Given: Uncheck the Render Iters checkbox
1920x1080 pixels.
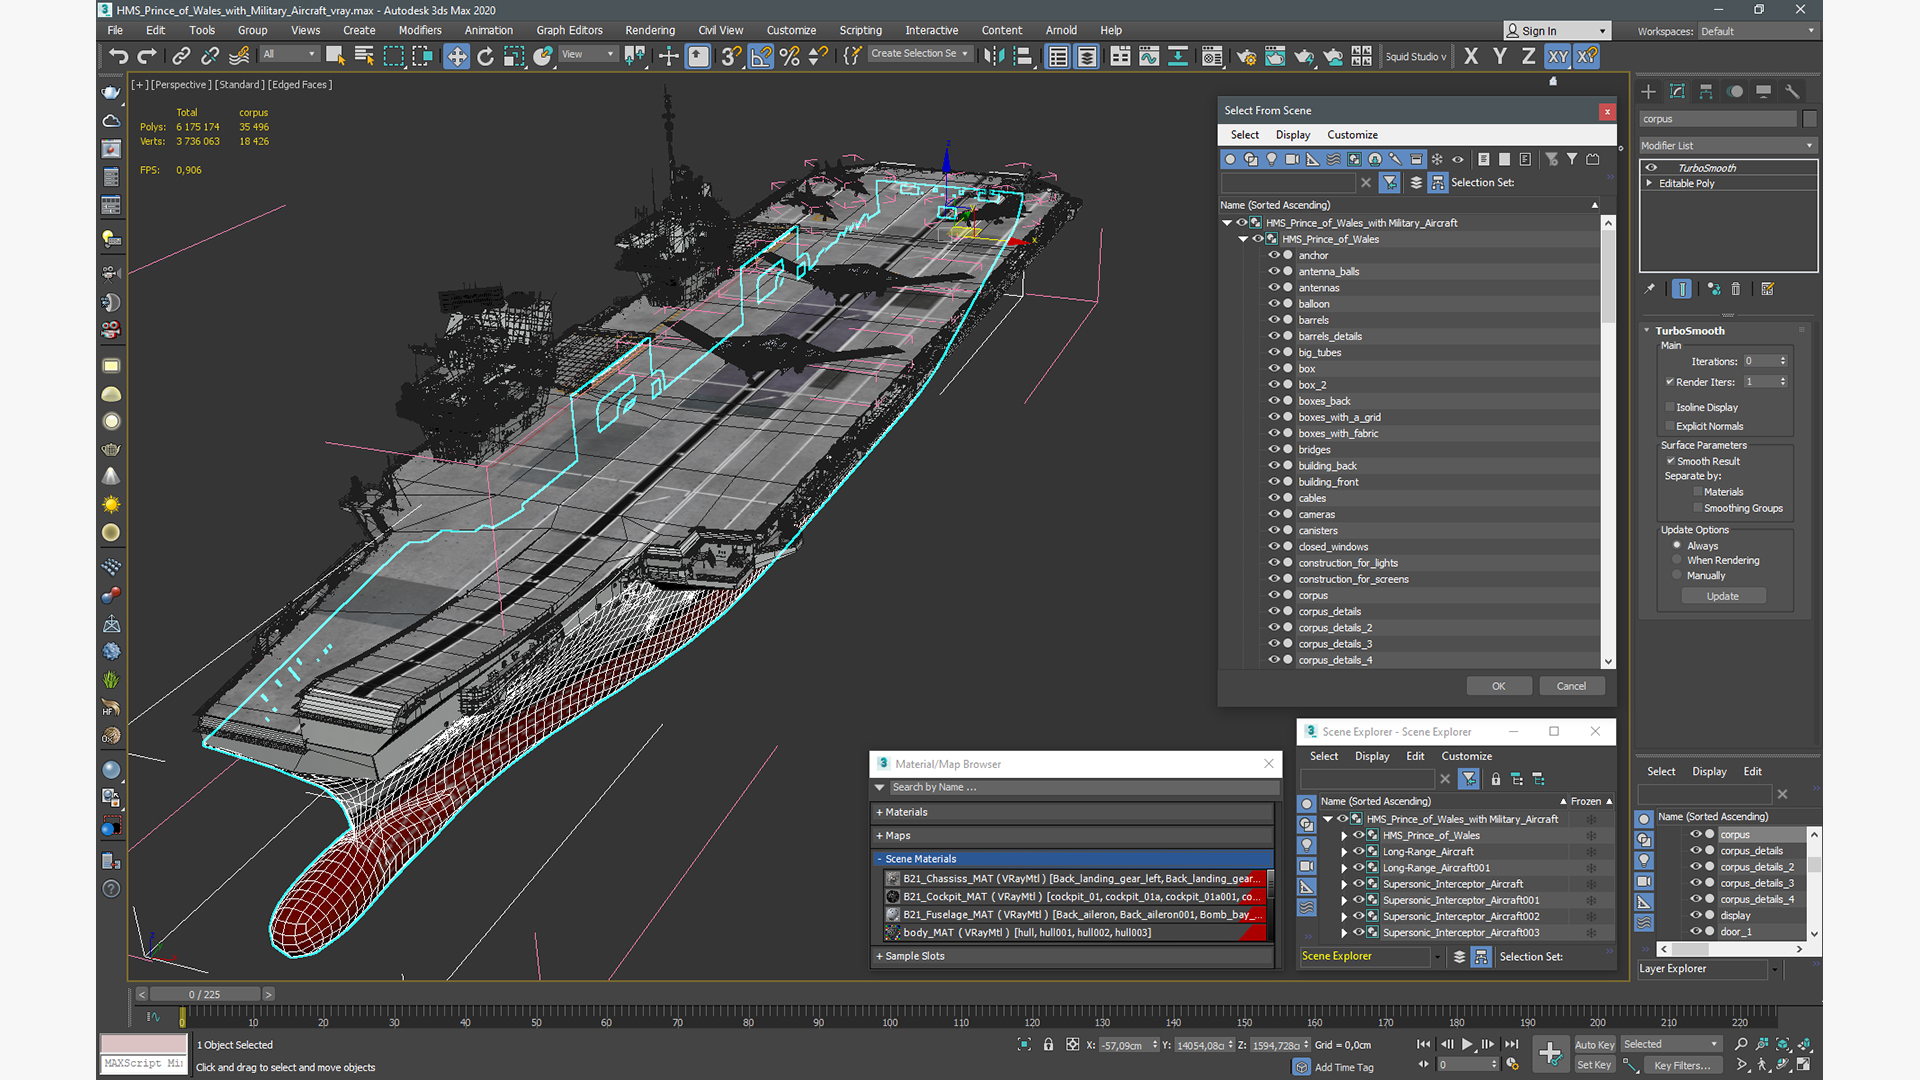Looking at the screenshot, I should [1670, 382].
